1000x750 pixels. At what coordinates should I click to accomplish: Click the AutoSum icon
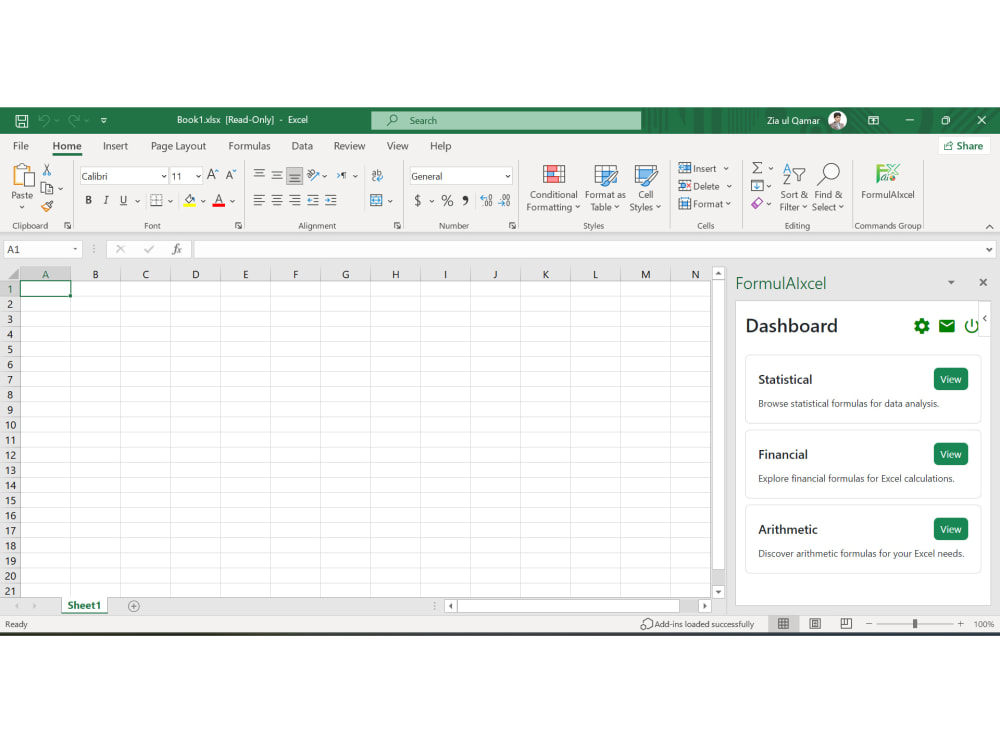[x=756, y=168]
